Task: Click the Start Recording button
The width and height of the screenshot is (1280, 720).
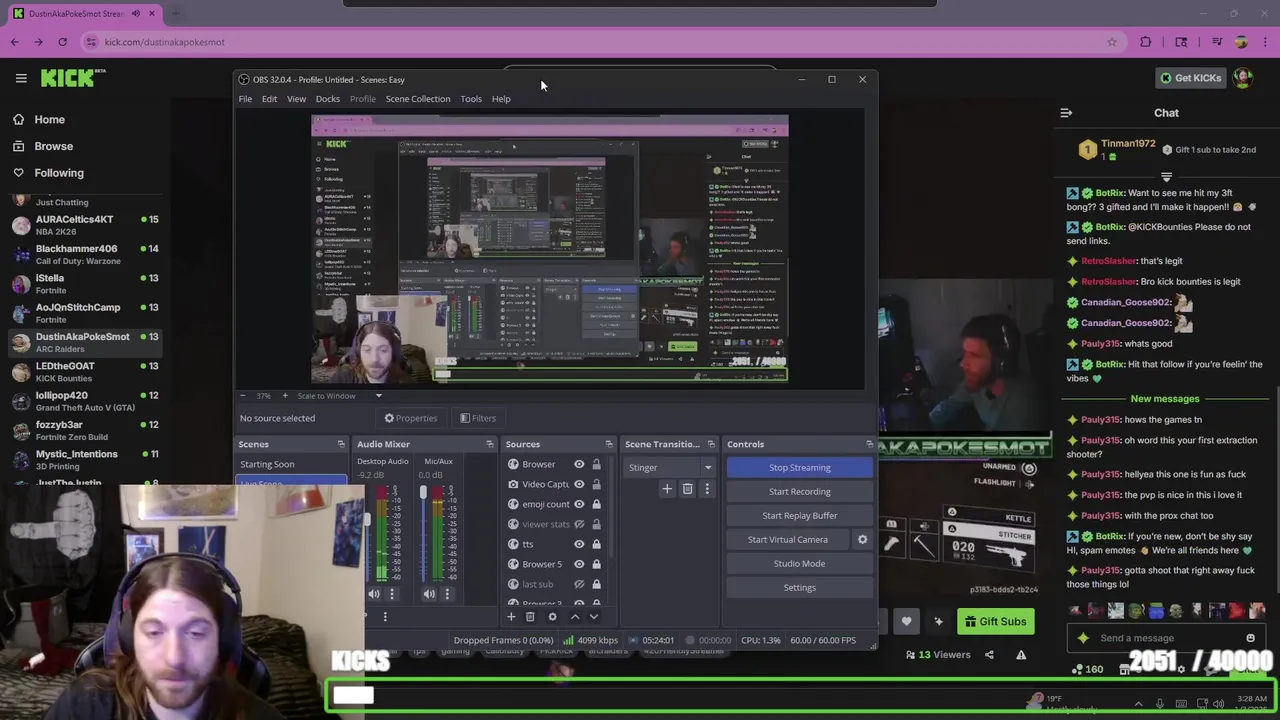Action: (799, 491)
